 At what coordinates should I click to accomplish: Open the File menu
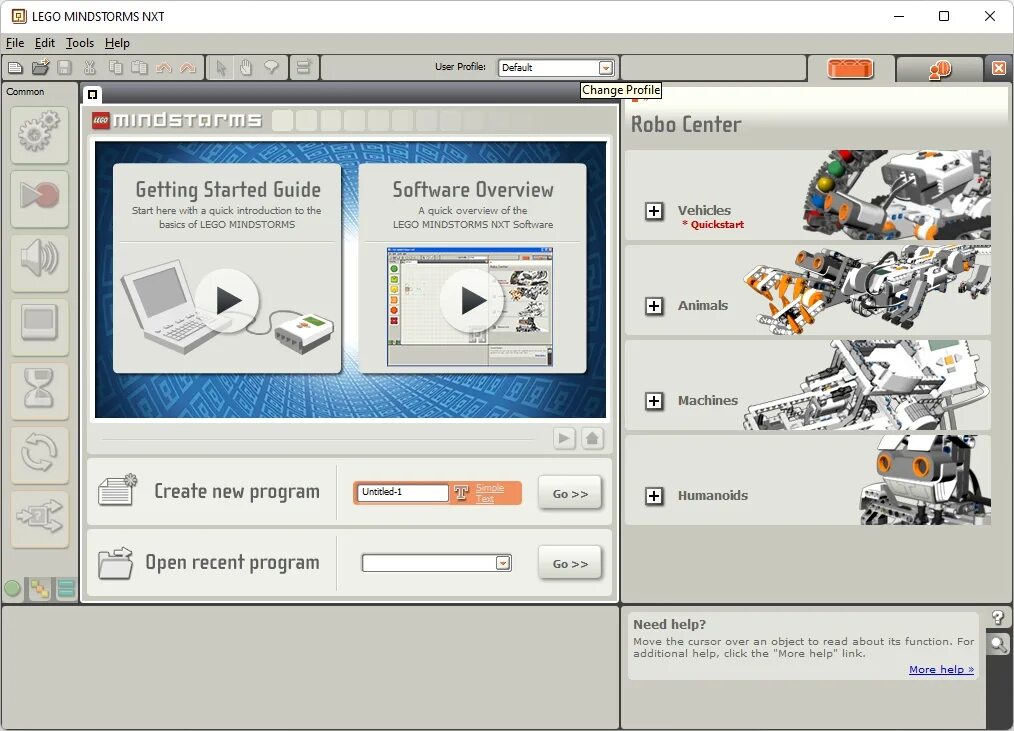click(x=15, y=43)
